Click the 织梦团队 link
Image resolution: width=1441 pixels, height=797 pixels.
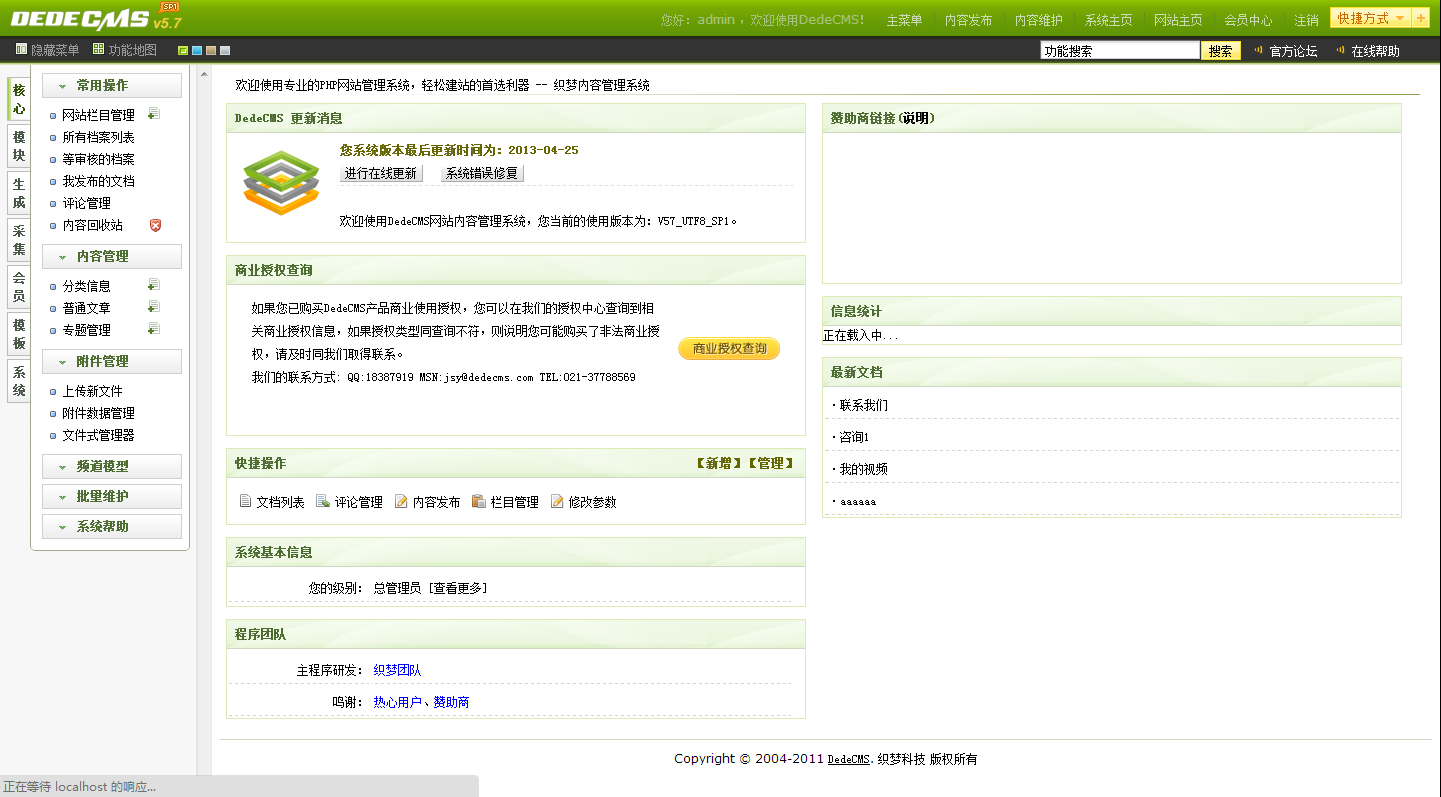click(397, 670)
